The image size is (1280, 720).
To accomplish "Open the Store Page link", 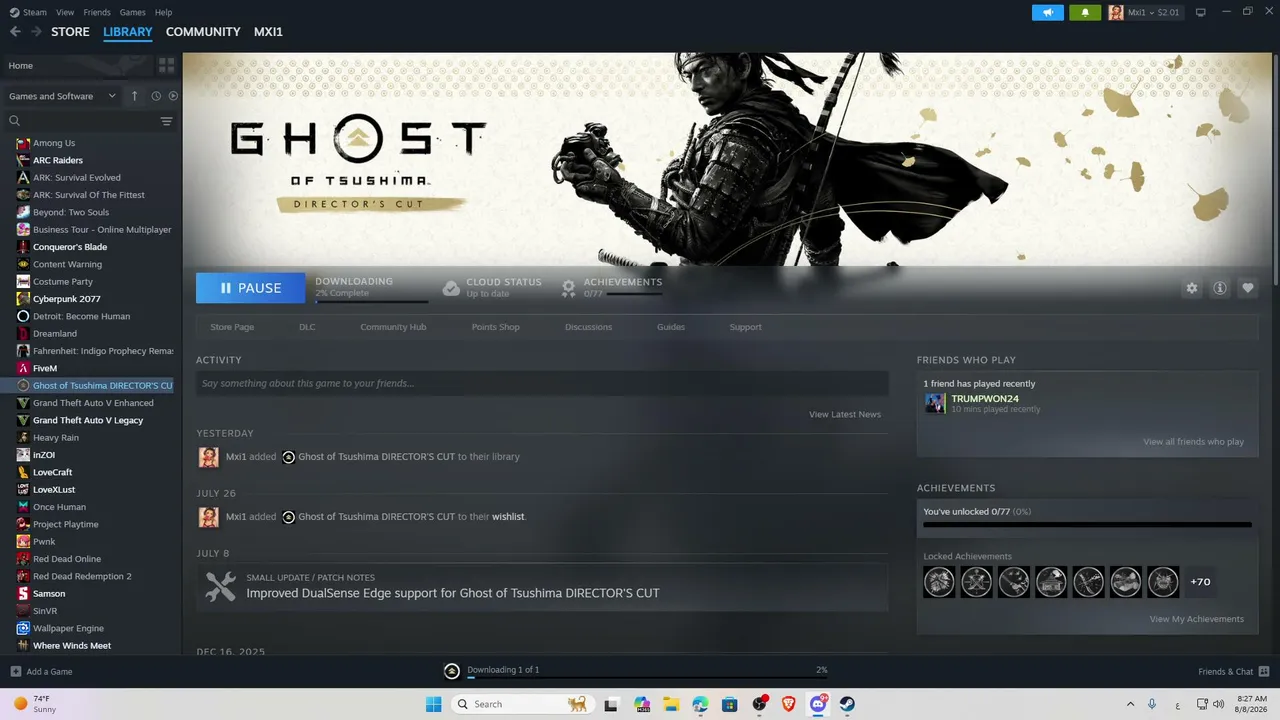I will pos(232,327).
